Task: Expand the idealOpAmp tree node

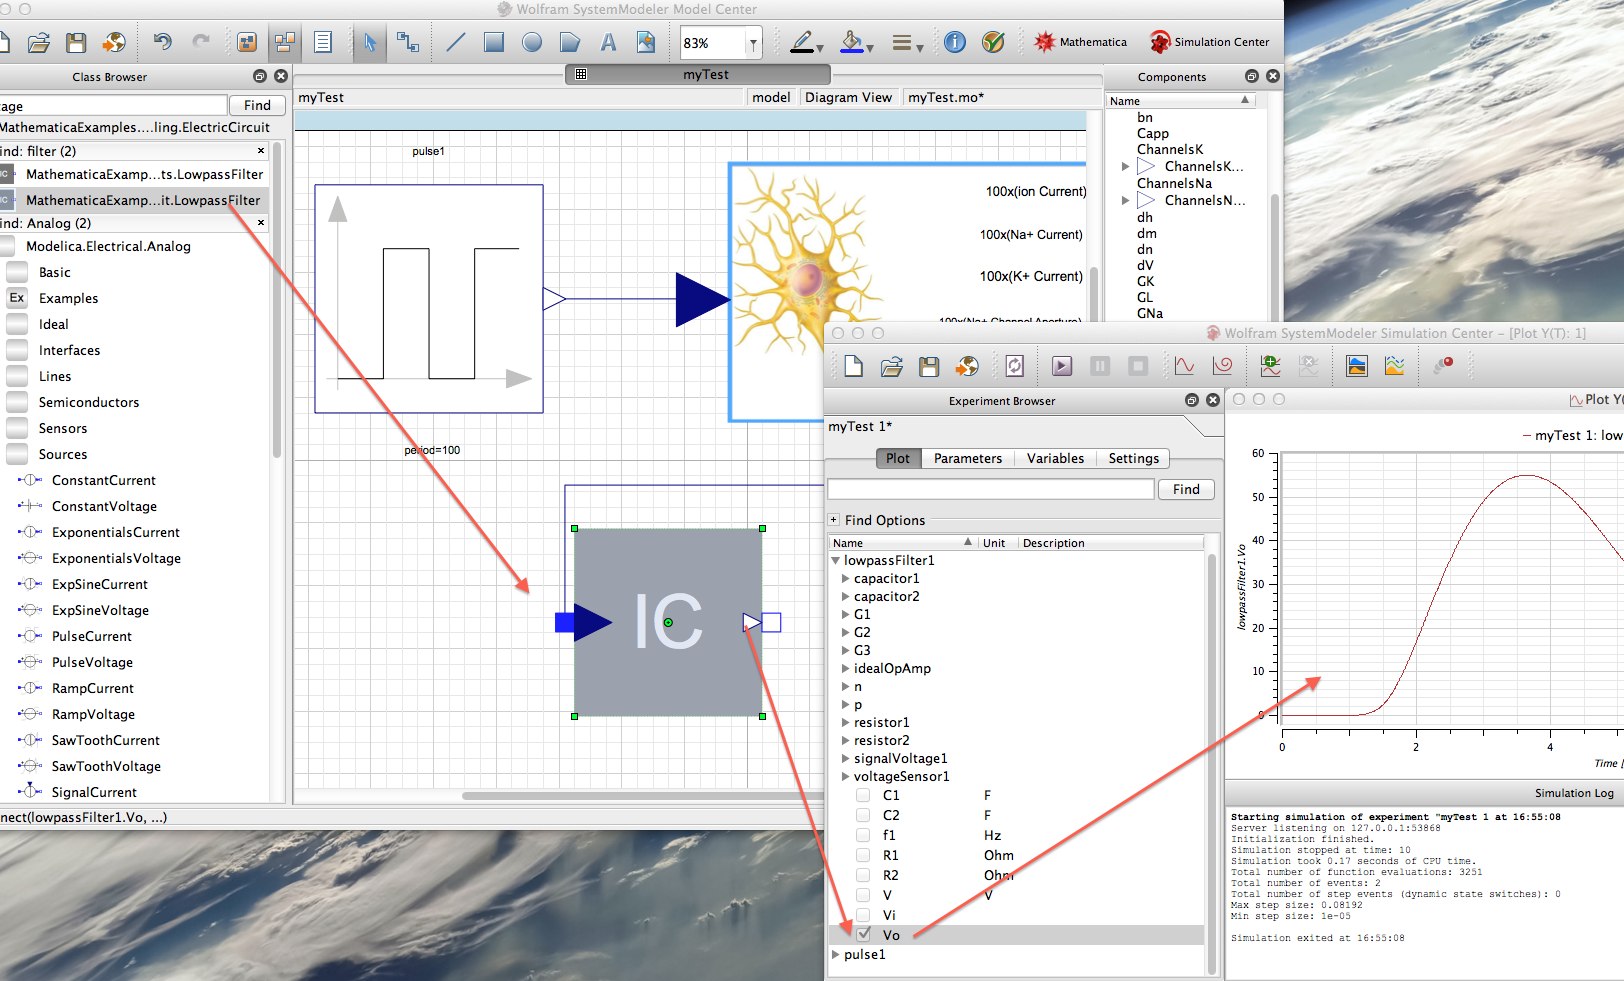Action: (x=846, y=669)
